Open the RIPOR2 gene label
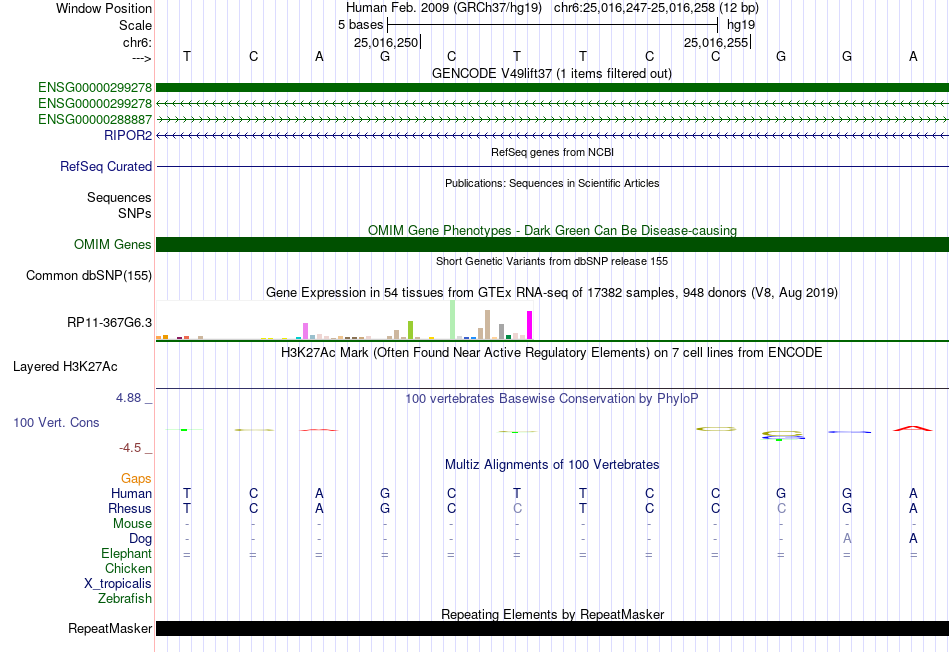This screenshot has width=950, height=652. (x=128, y=135)
